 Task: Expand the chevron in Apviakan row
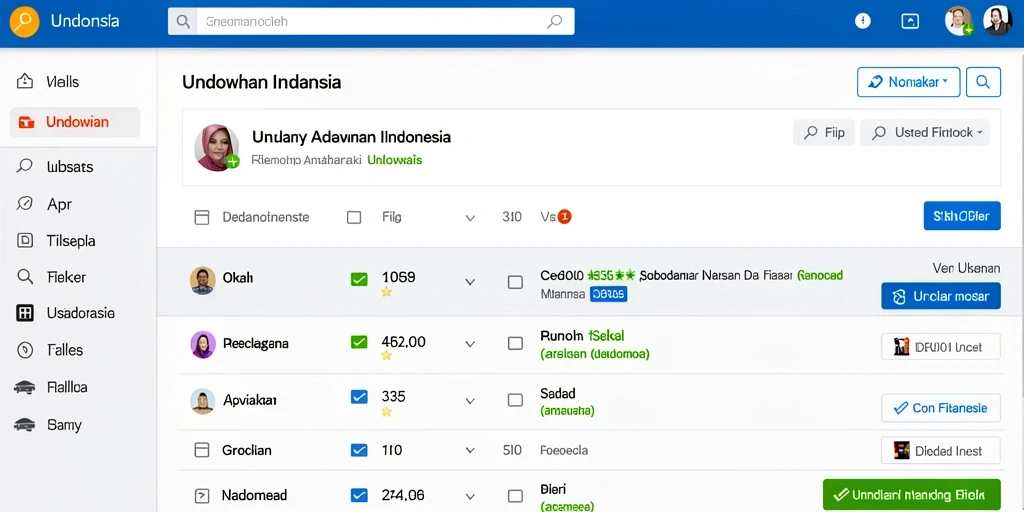coord(470,400)
